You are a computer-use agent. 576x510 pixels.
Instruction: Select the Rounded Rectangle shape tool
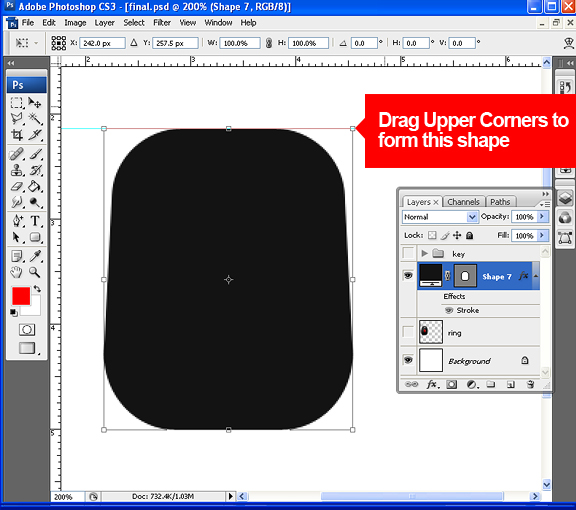[x=35, y=237]
